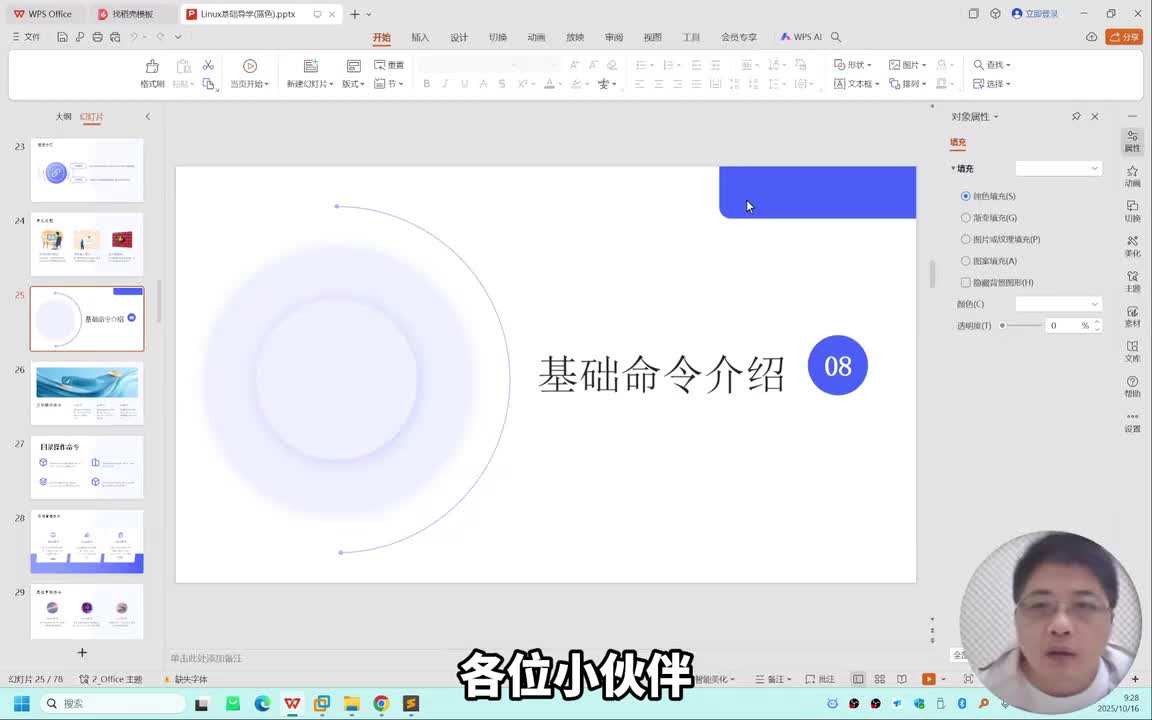Click the 批注 (Comments) status bar button
This screenshot has height=720, width=1152.
click(821, 679)
